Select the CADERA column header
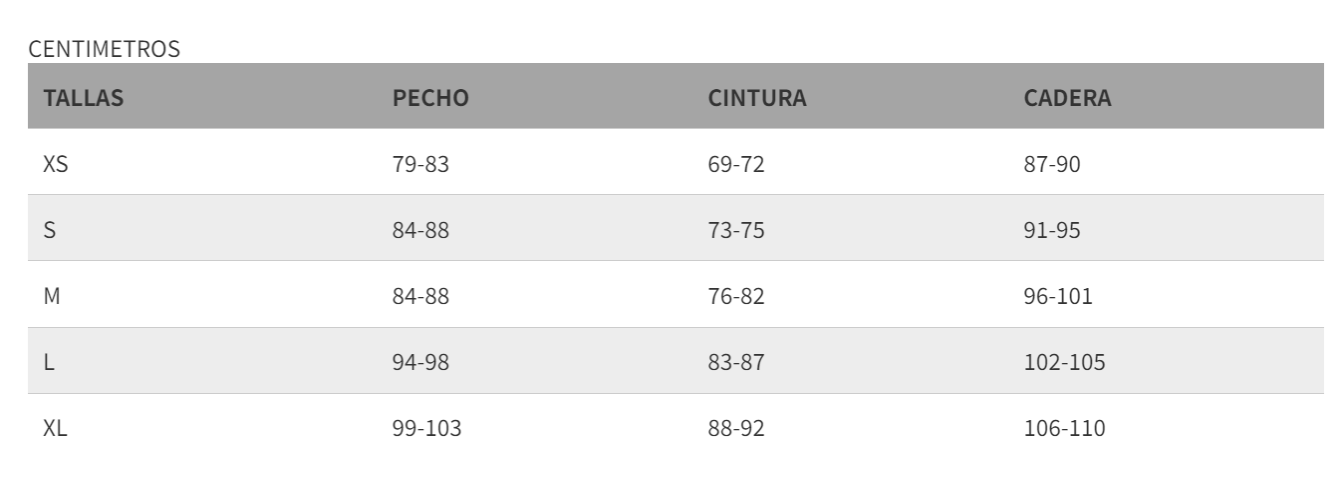This screenshot has width=1334, height=482. click(x=1067, y=98)
